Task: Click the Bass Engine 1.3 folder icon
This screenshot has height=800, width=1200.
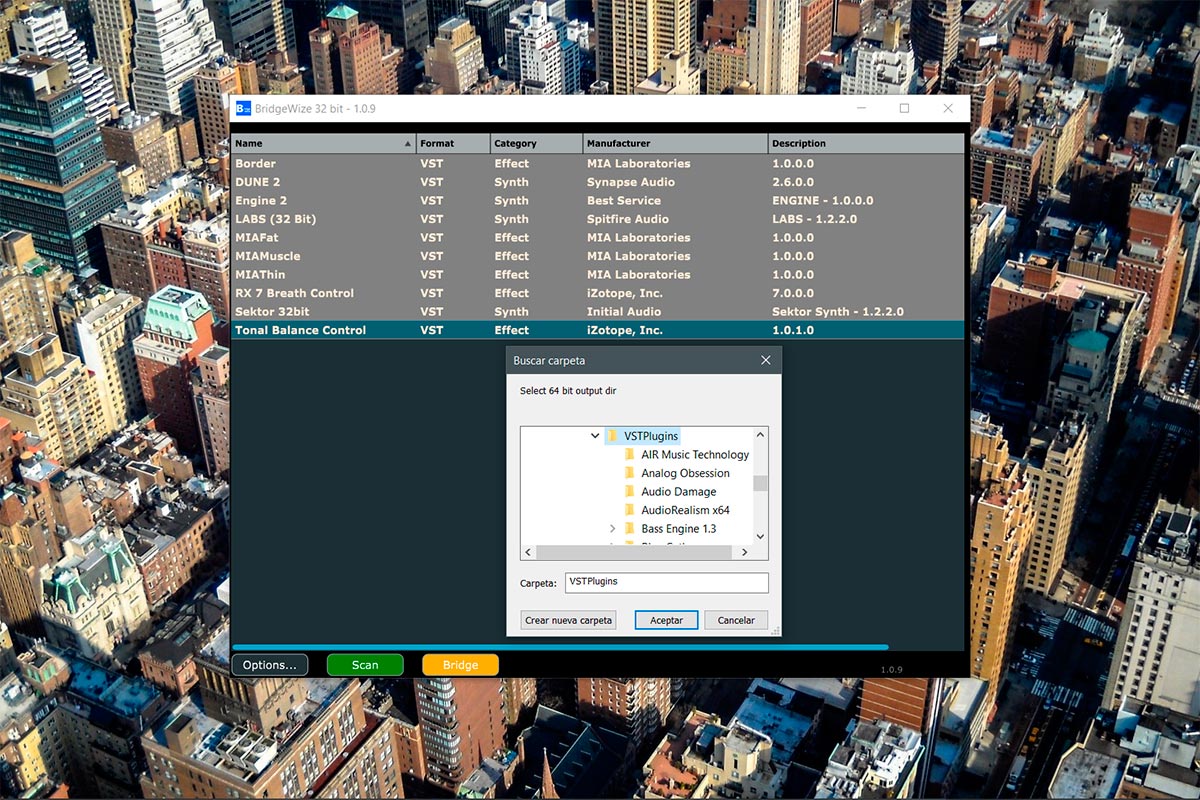Action: (630, 529)
